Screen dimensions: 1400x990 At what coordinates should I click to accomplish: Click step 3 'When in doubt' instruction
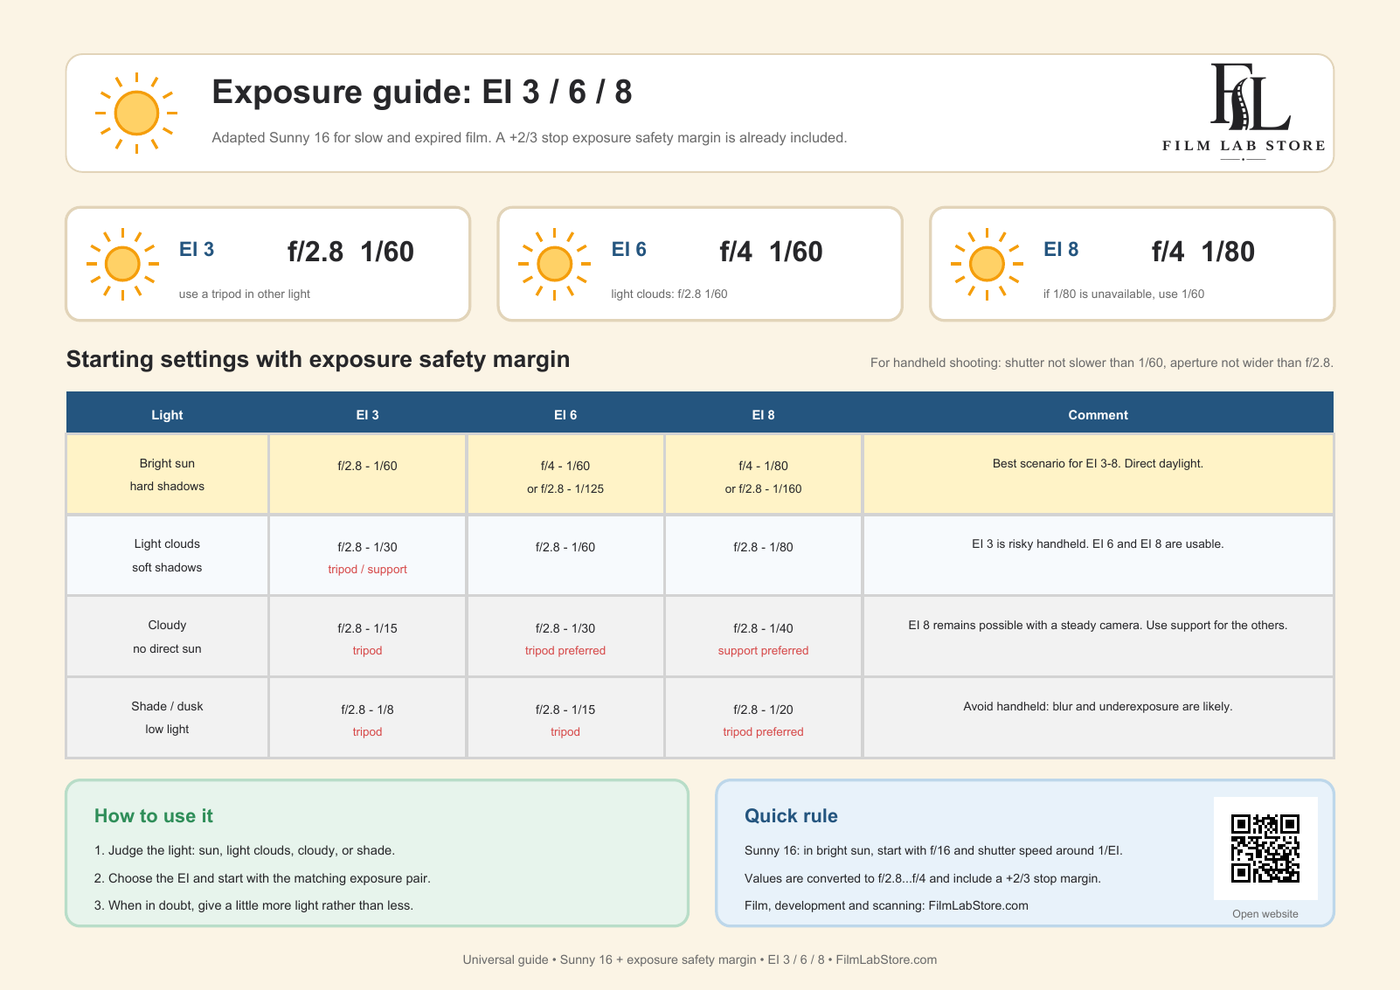[254, 906]
